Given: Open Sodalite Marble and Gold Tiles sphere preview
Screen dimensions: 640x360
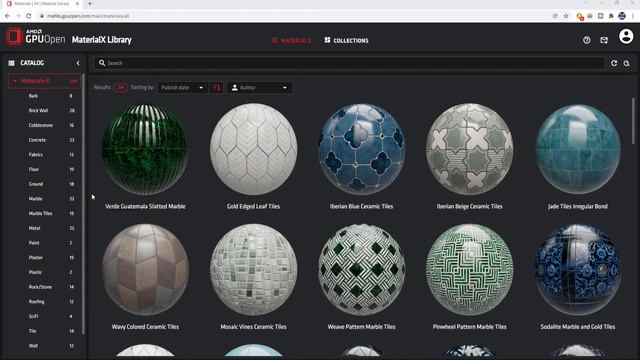Looking at the screenshot, I should click(578, 269).
